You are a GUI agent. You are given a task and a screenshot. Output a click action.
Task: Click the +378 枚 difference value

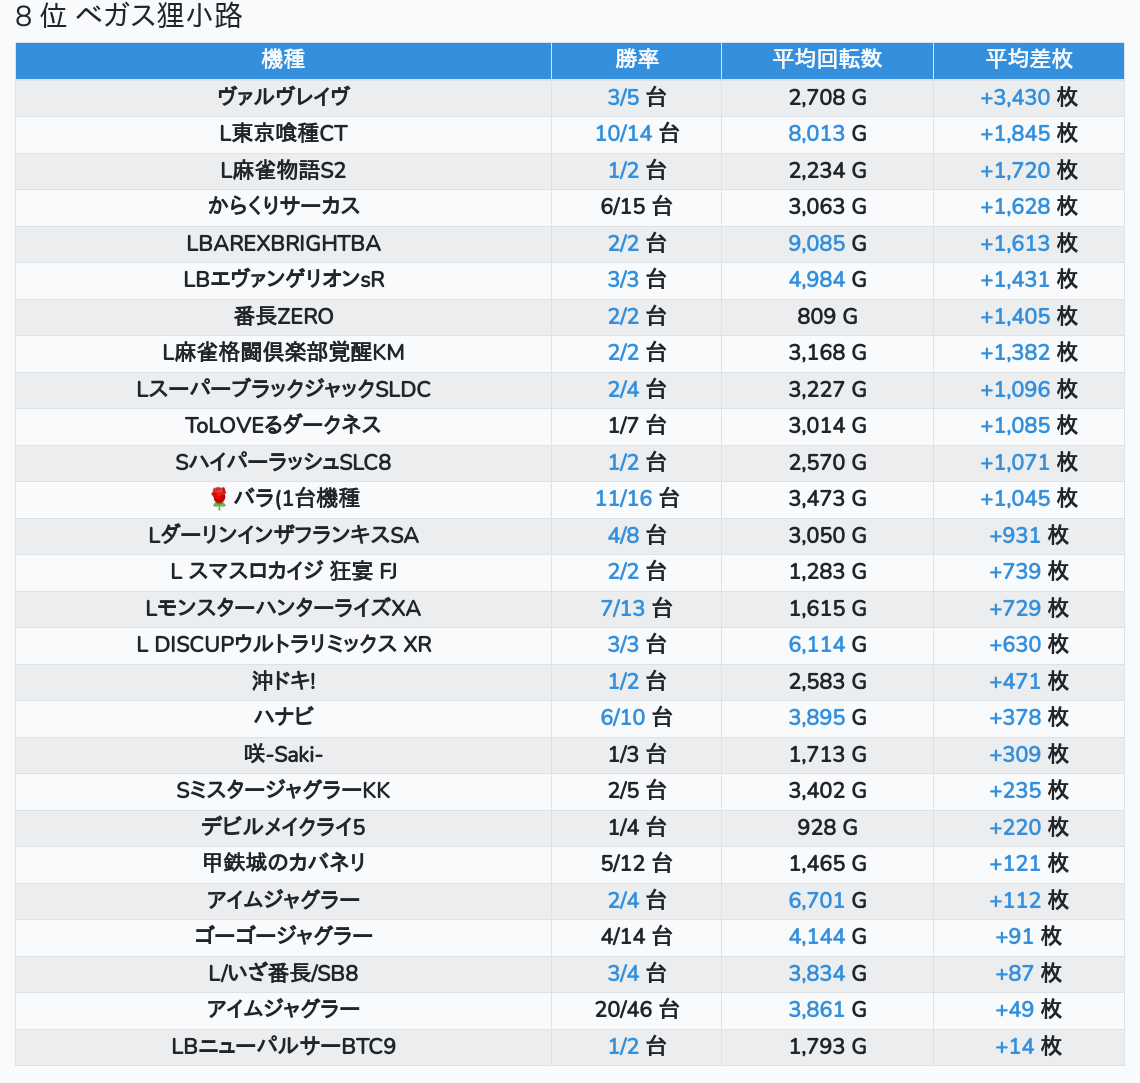click(1029, 718)
